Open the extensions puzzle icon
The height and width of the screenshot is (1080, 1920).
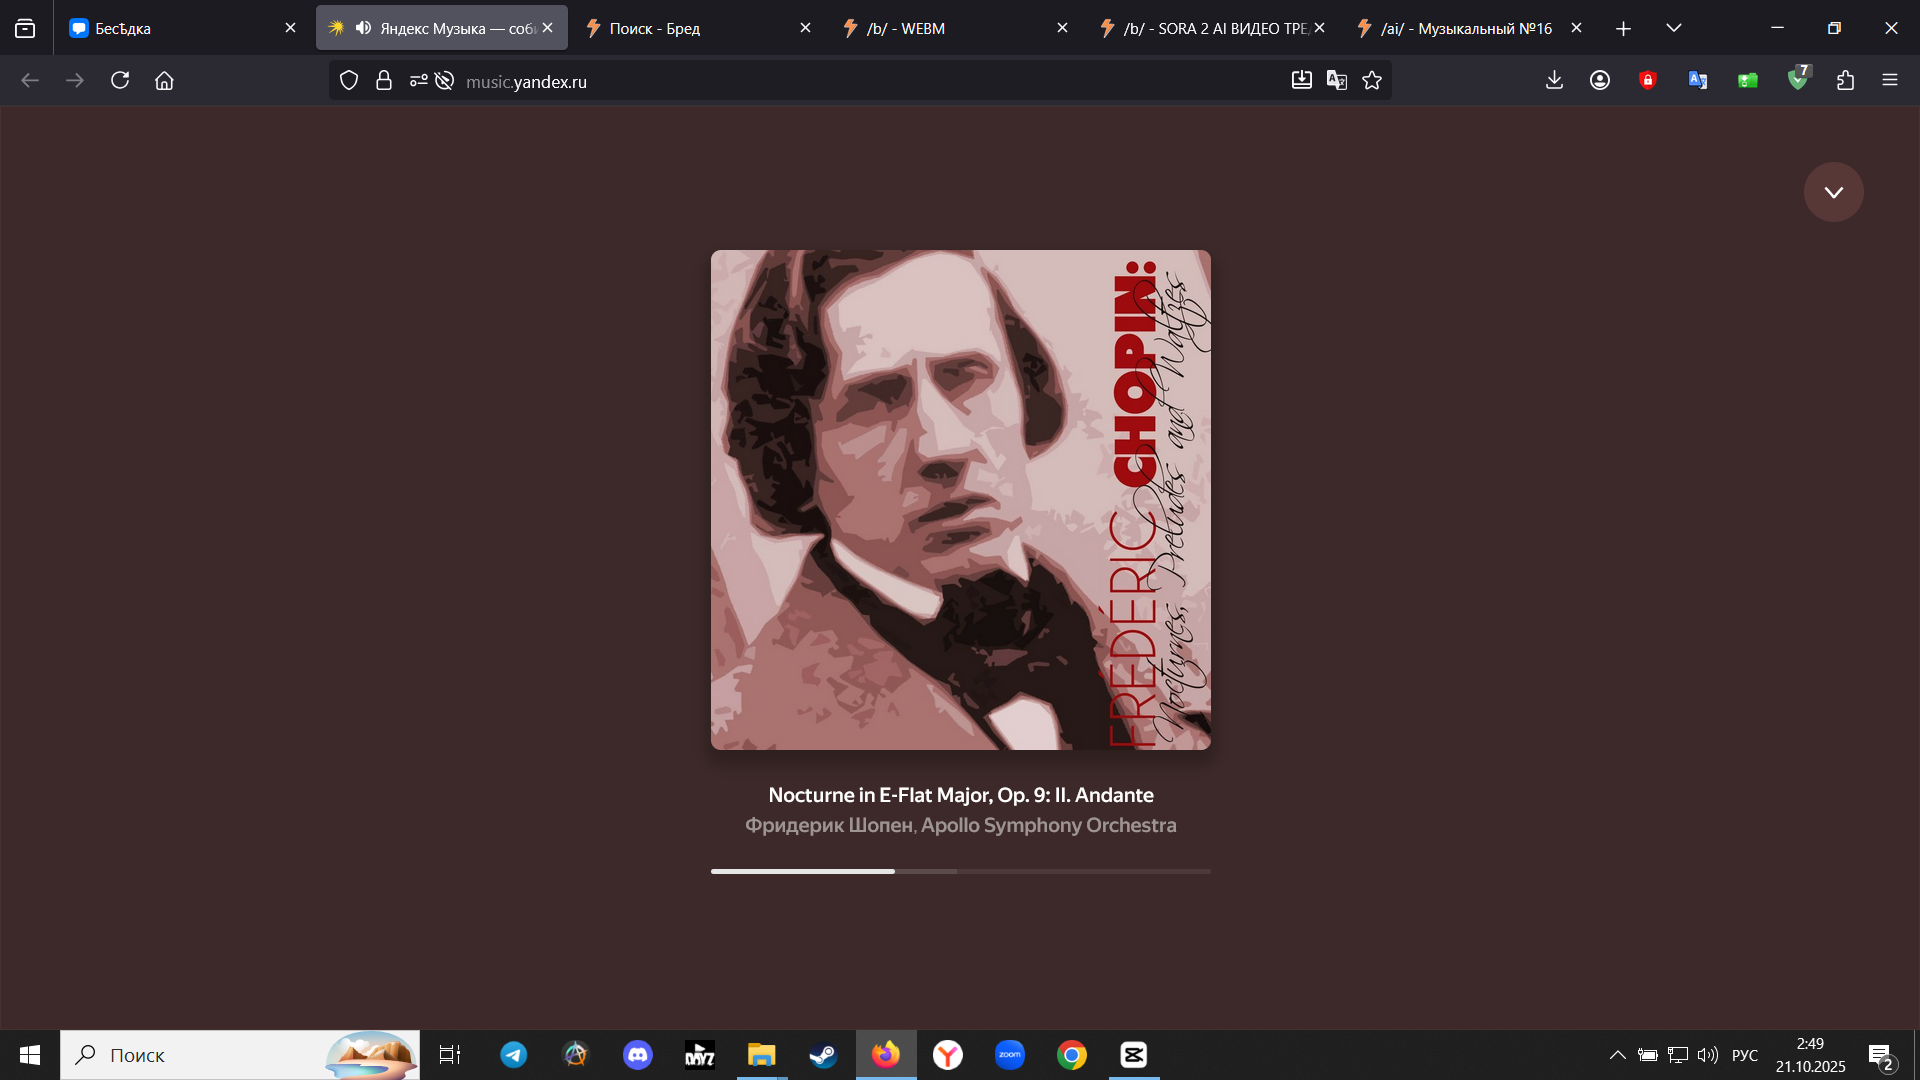coord(1845,81)
